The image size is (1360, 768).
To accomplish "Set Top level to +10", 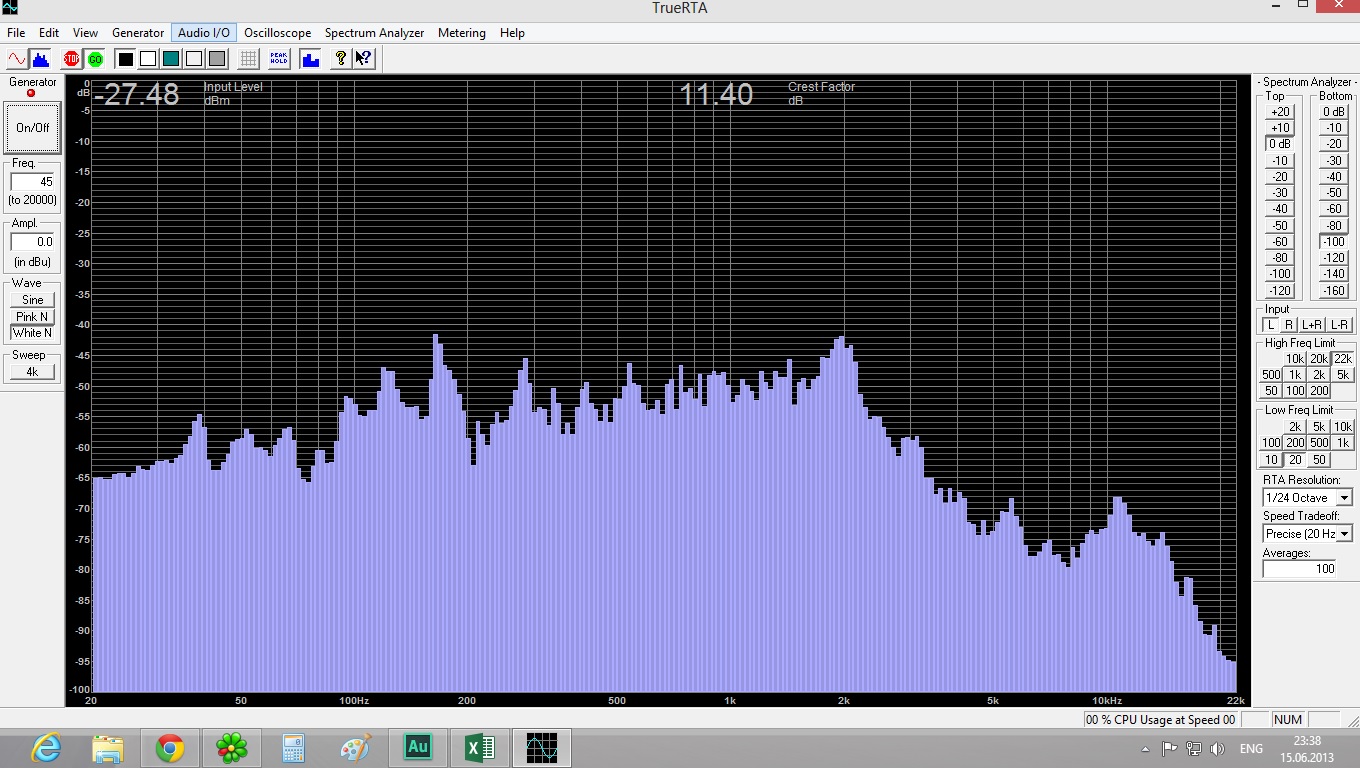I will (x=1279, y=128).
